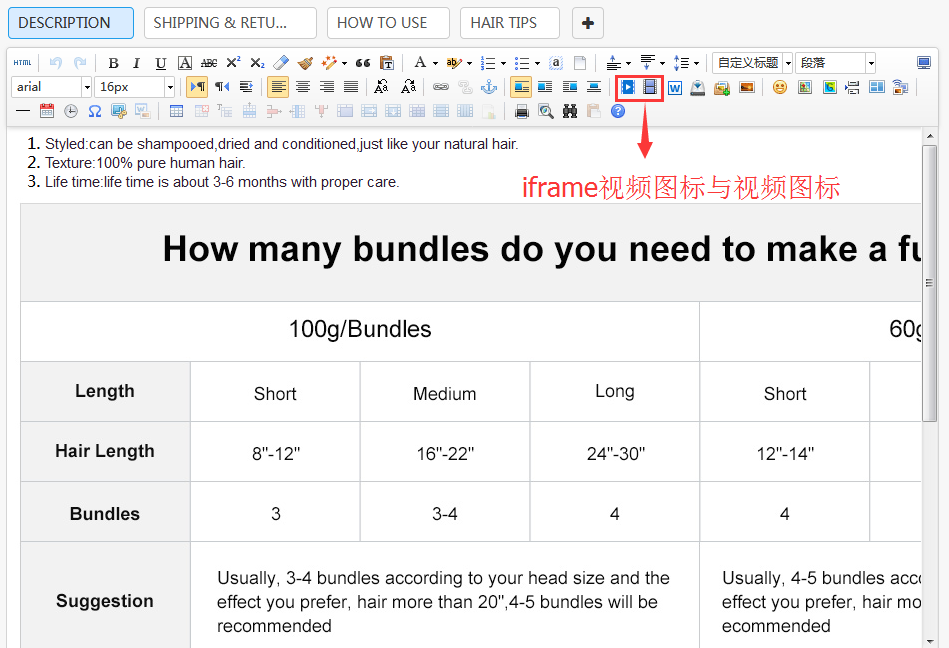
Task: Insert a hyperlink
Action: point(440,87)
